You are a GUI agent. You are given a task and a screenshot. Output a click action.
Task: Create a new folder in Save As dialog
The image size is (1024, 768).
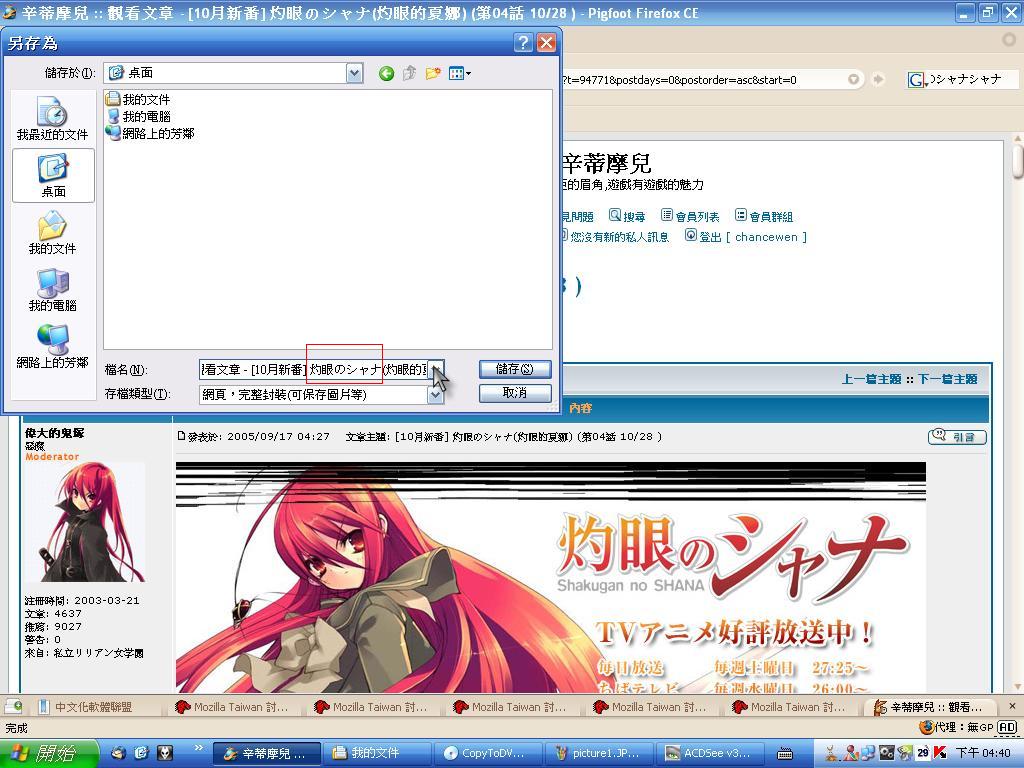click(432, 73)
